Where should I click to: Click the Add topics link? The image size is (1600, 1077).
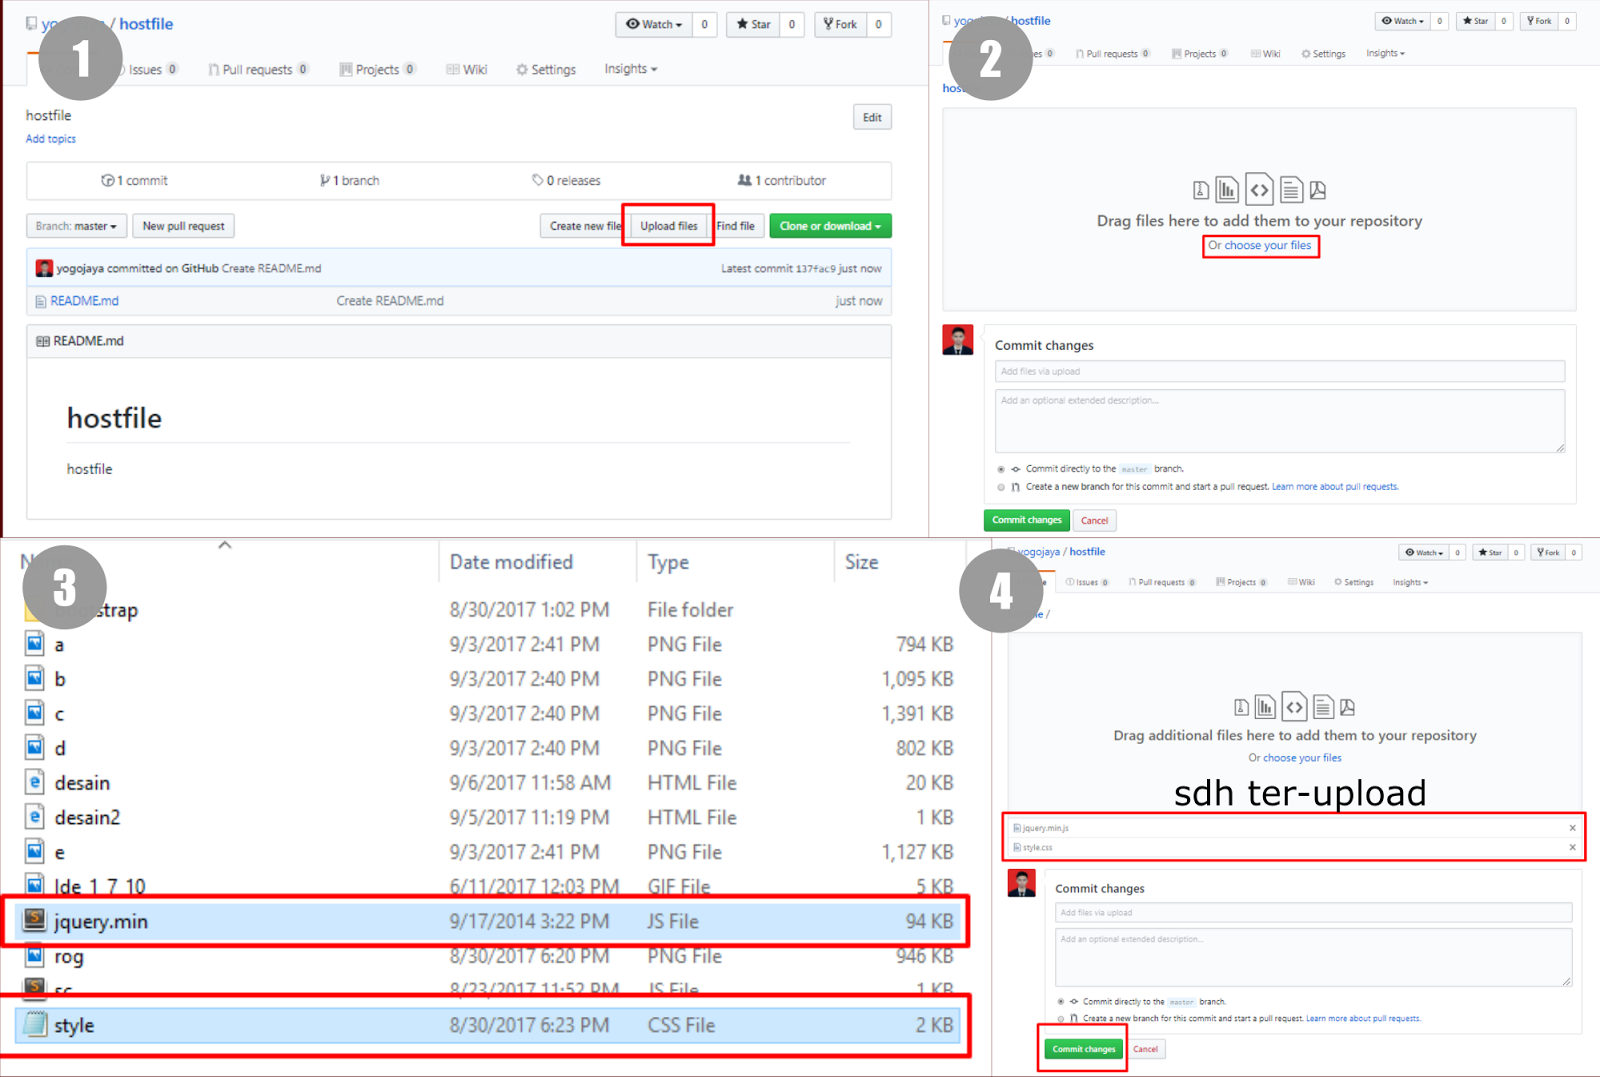[x=51, y=139]
